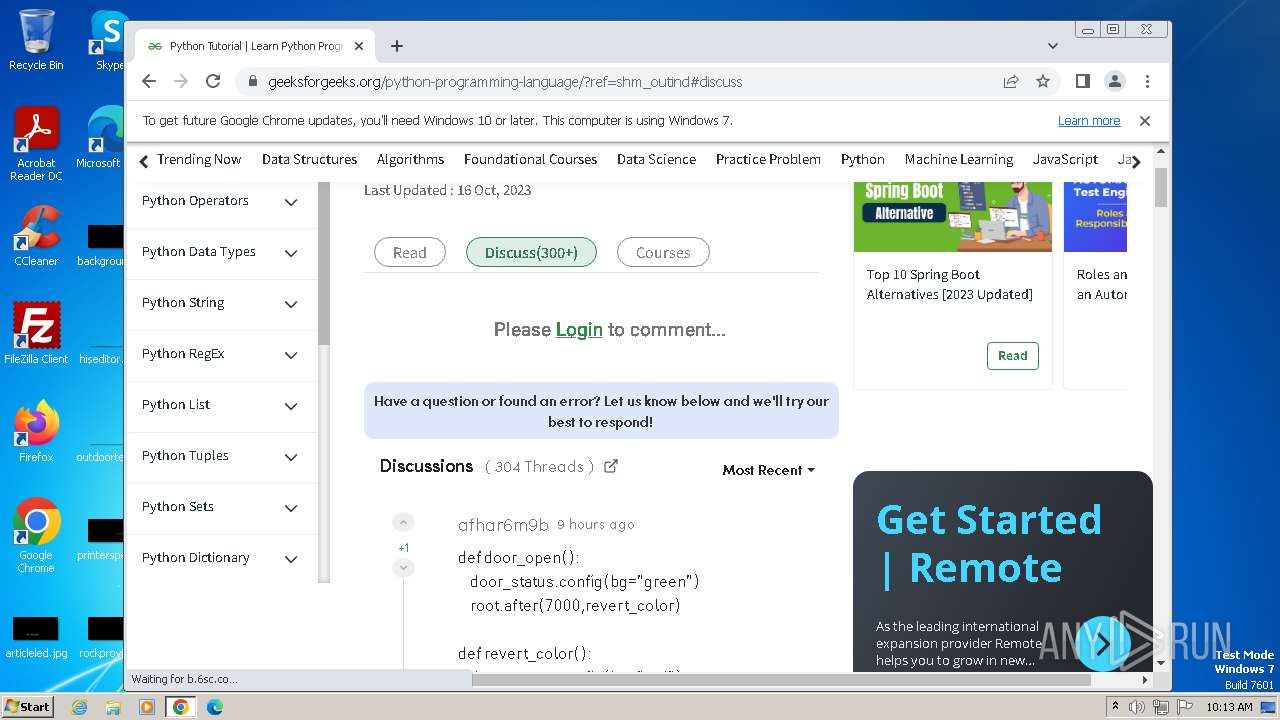Open Chrome three-dot menu
Screen dimensions: 1280x720
pos(1147,81)
